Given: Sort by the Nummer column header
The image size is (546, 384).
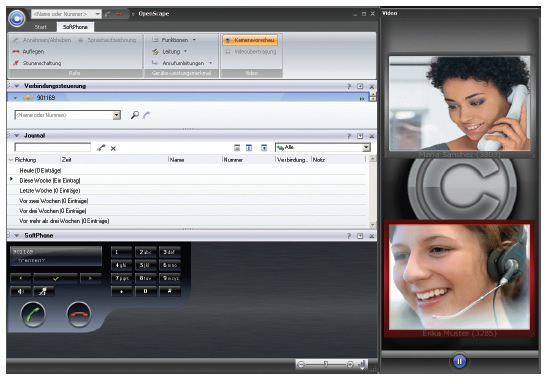Looking at the screenshot, I should pyautogui.click(x=233, y=159).
